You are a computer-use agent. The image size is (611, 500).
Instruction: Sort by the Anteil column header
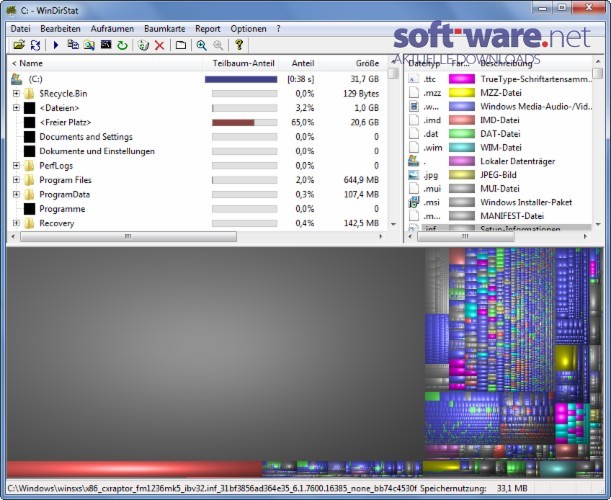coord(299,63)
